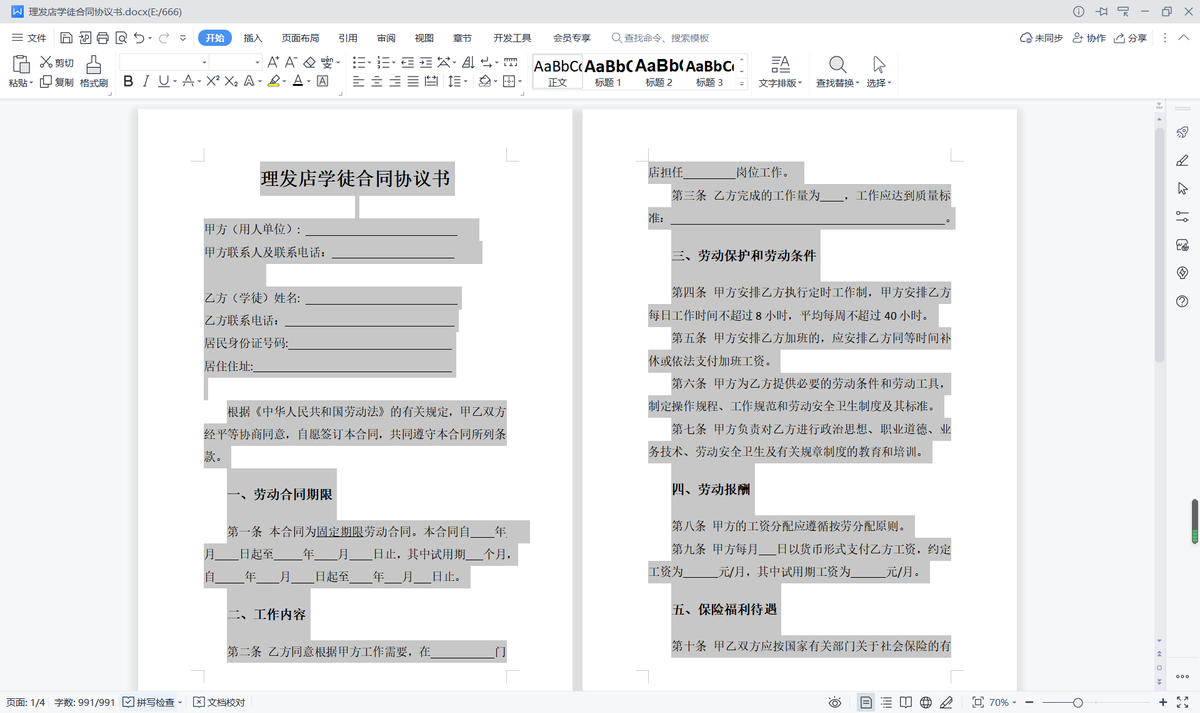This screenshot has height=713, width=1200.
Task: Expand line spacing dropdown
Action: pyautogui.click(x=465, y=81)
